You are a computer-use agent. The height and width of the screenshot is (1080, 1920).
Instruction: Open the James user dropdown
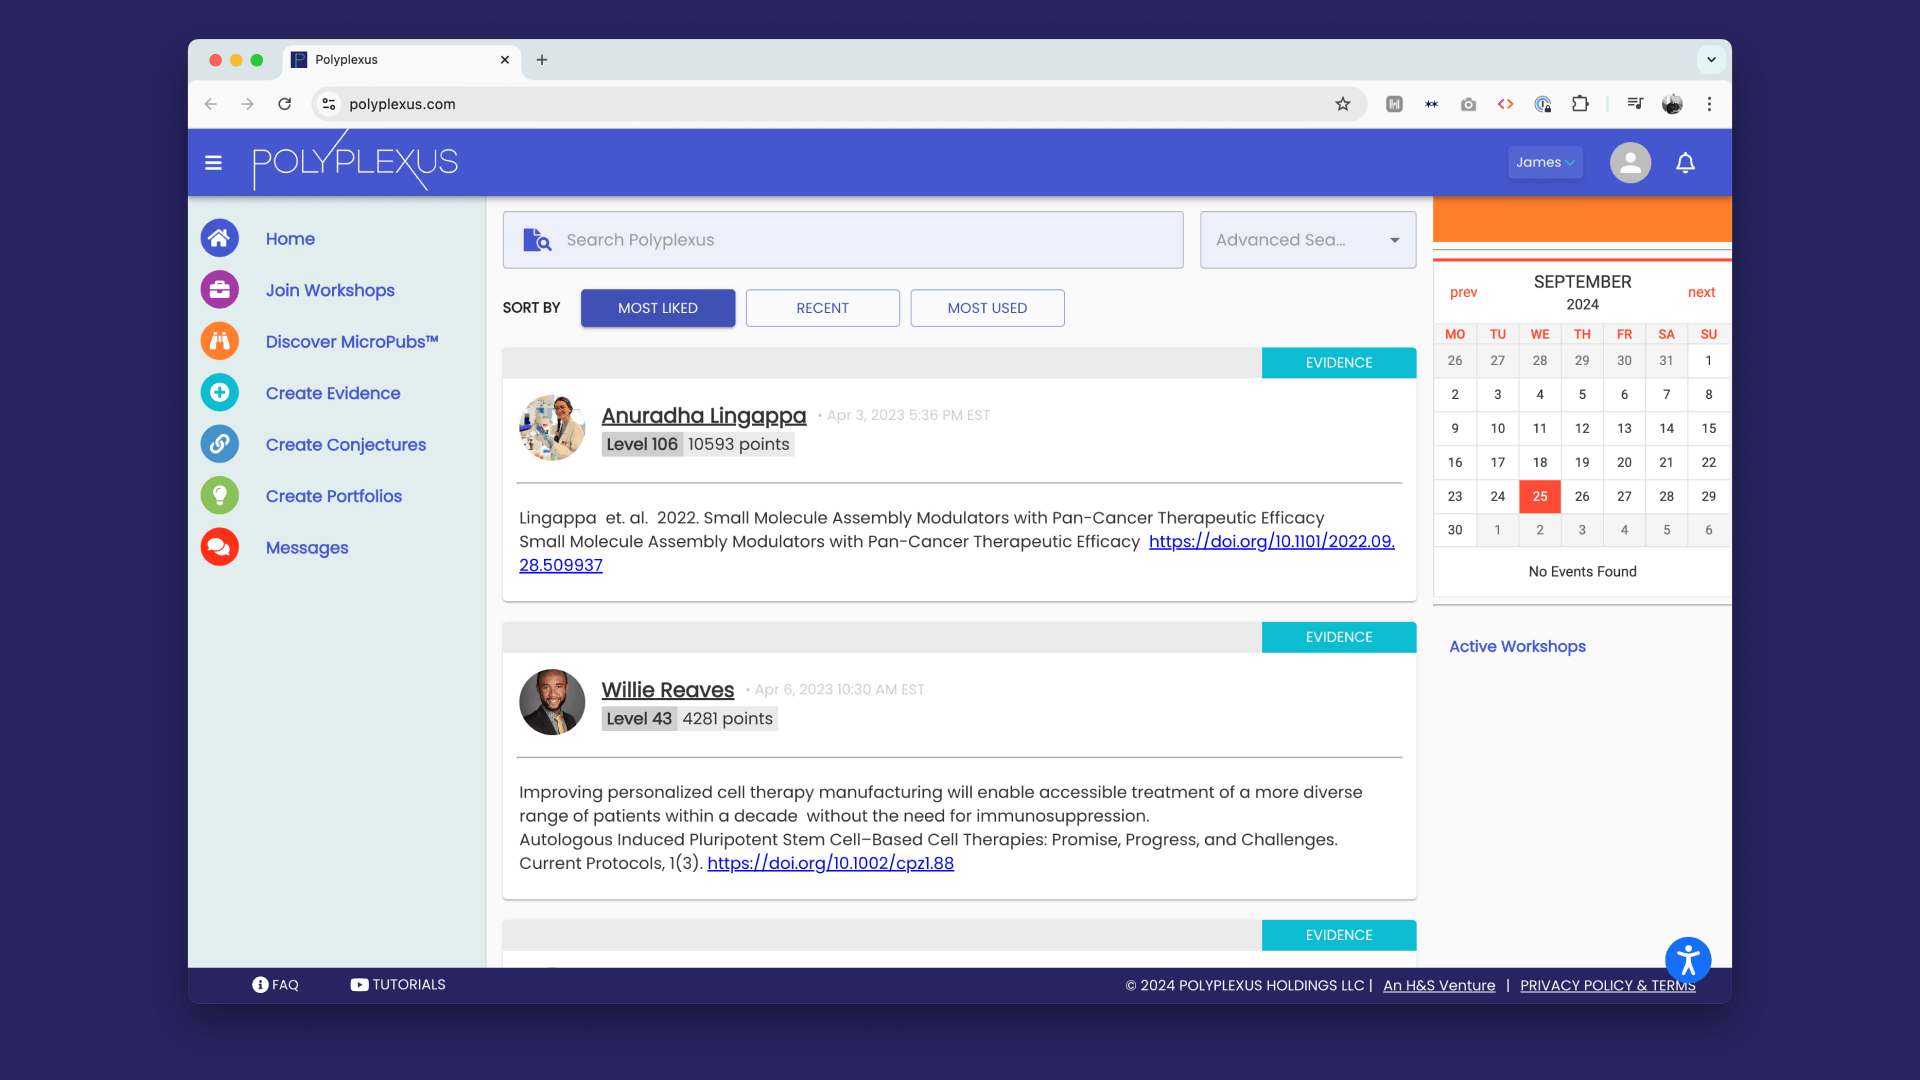point(1545,163)
